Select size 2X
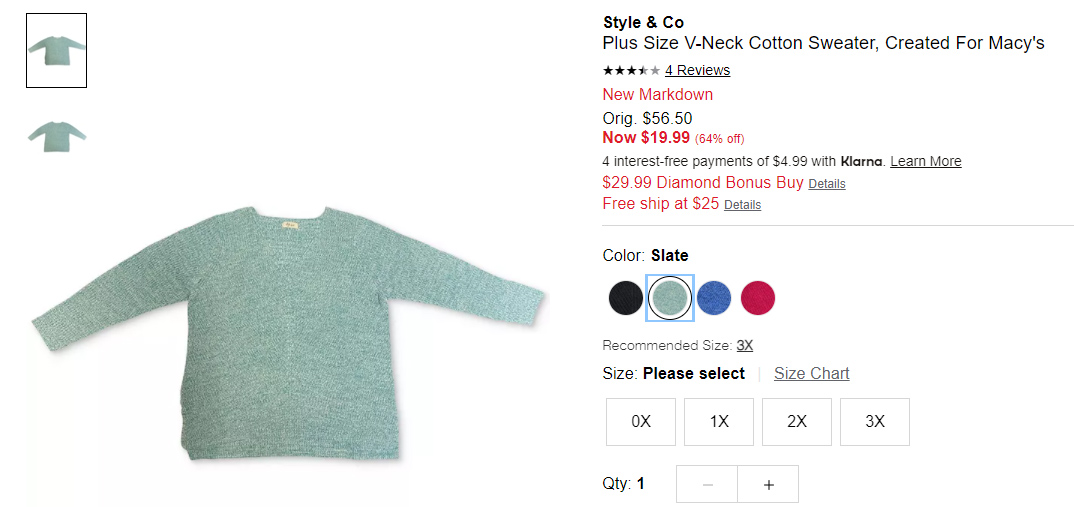The image size is (1074, 507). [797, 421]
